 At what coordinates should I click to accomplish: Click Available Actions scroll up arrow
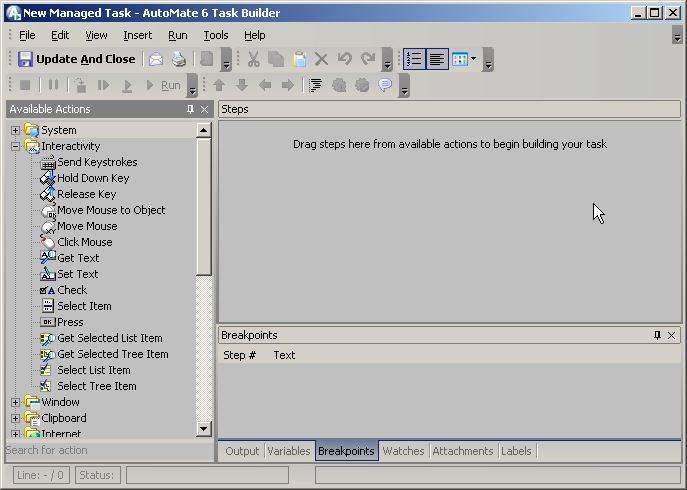pyautogui.click(x=203, y=130)
